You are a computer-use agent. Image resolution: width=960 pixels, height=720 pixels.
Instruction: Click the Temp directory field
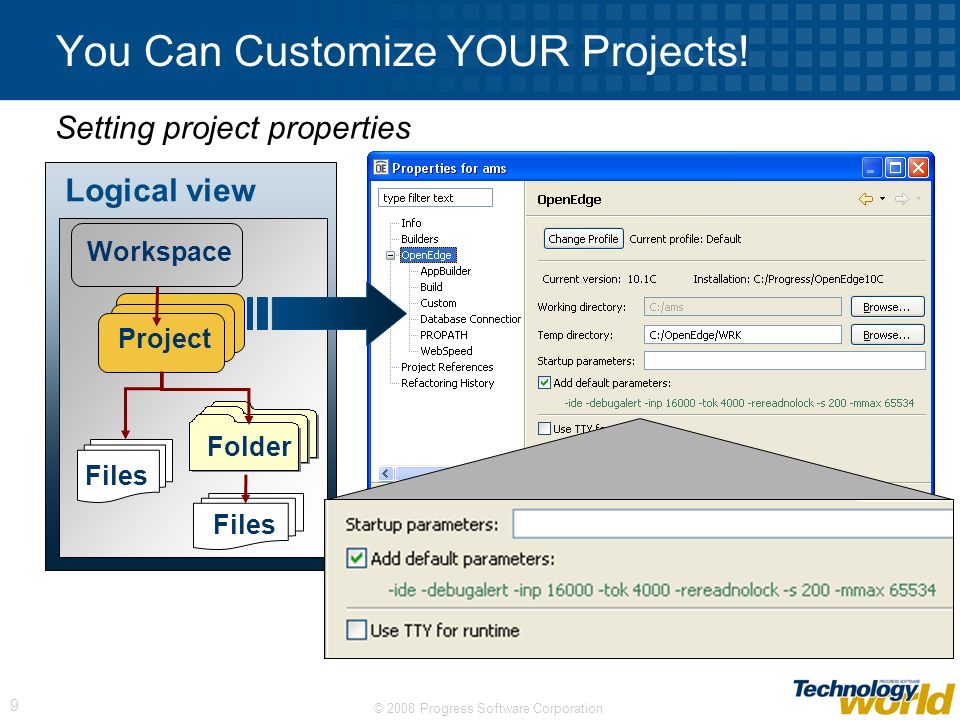743,335
